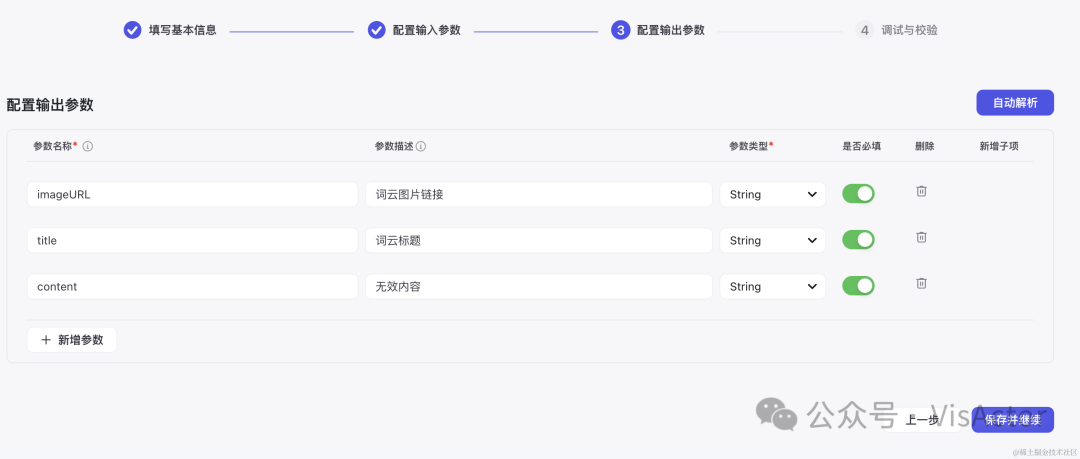Click info icon beside 参数名称

pos(88,146)
